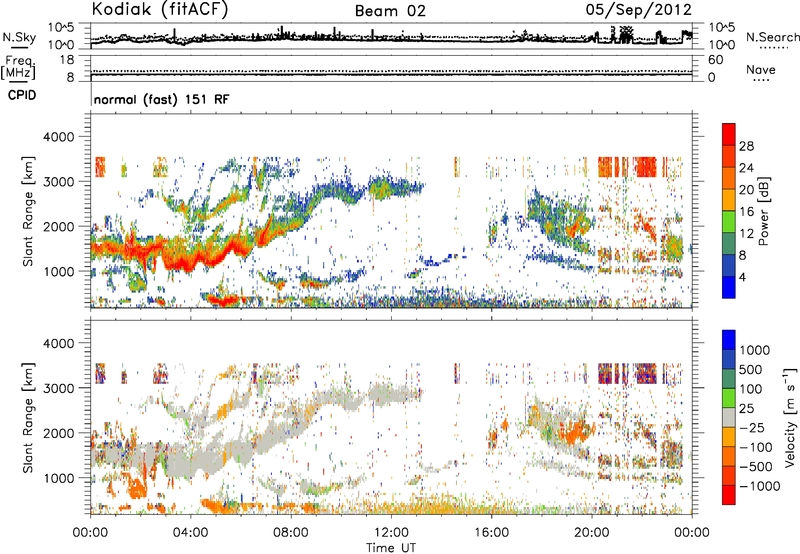Click the '10^5' tick beside N.Sky
Image resolution: width=800 pixels, height=554 pixels.
[x=61, y=28]
